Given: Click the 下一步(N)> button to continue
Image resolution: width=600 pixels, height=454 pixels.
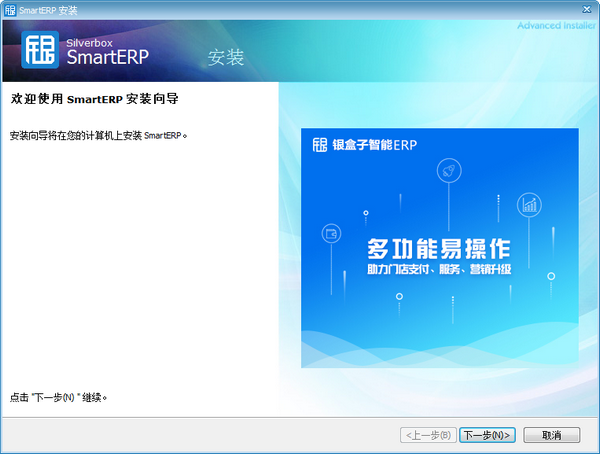Looking at the screenshot, I should 487,435.
